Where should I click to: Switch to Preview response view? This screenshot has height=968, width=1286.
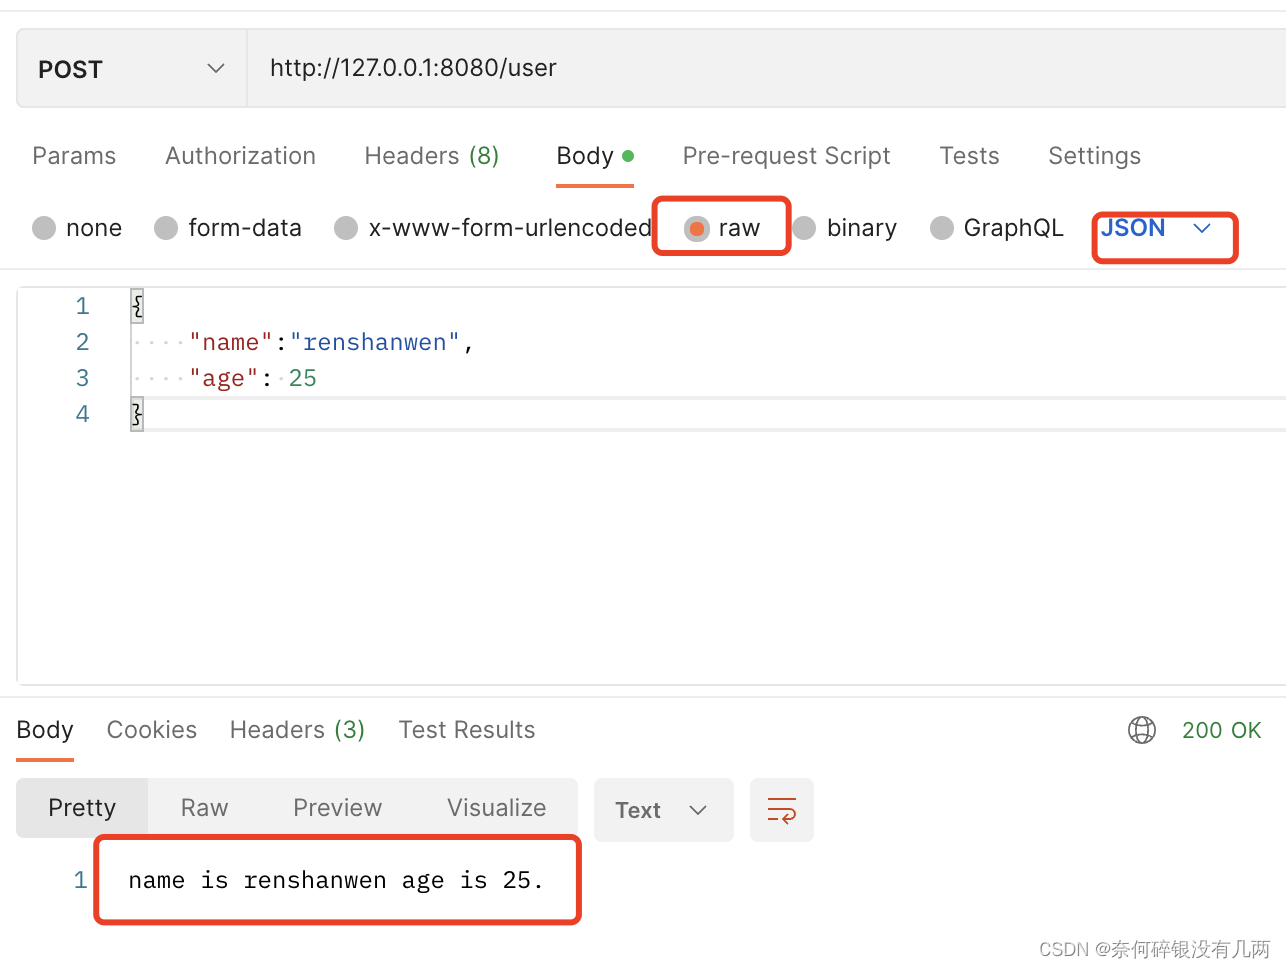coord(337,808)
